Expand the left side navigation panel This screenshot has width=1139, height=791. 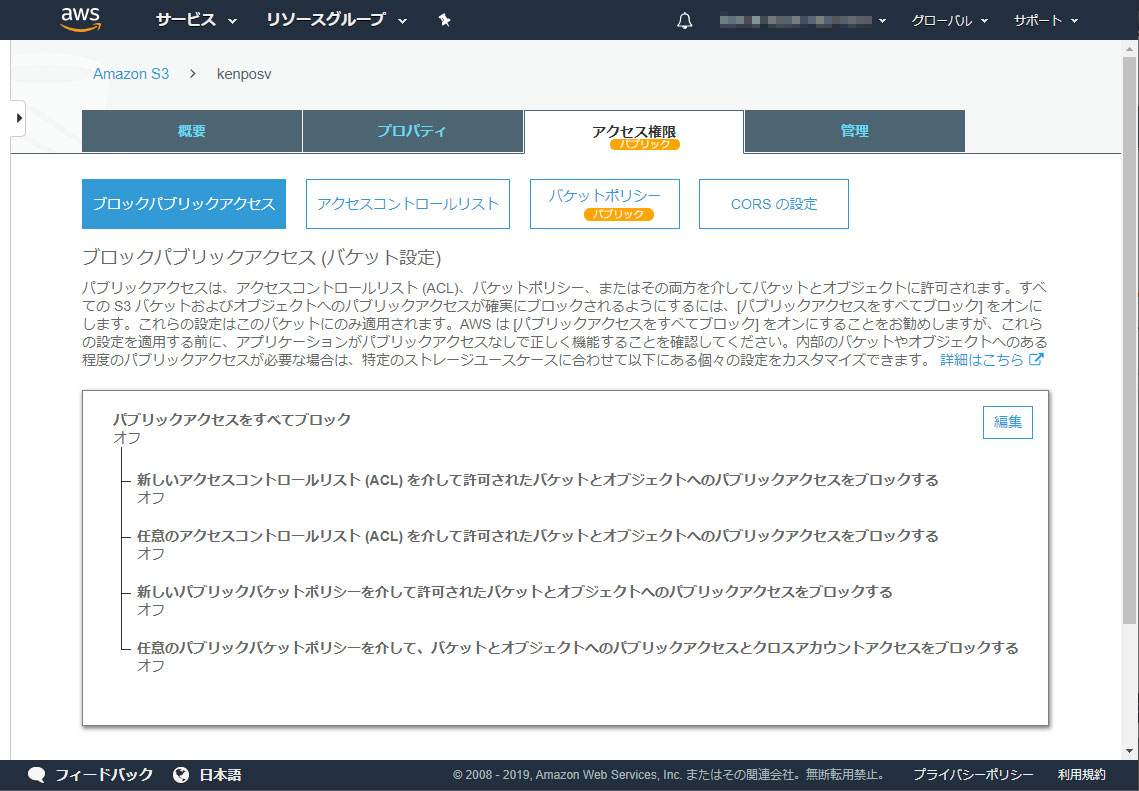[x=18, y=118]
